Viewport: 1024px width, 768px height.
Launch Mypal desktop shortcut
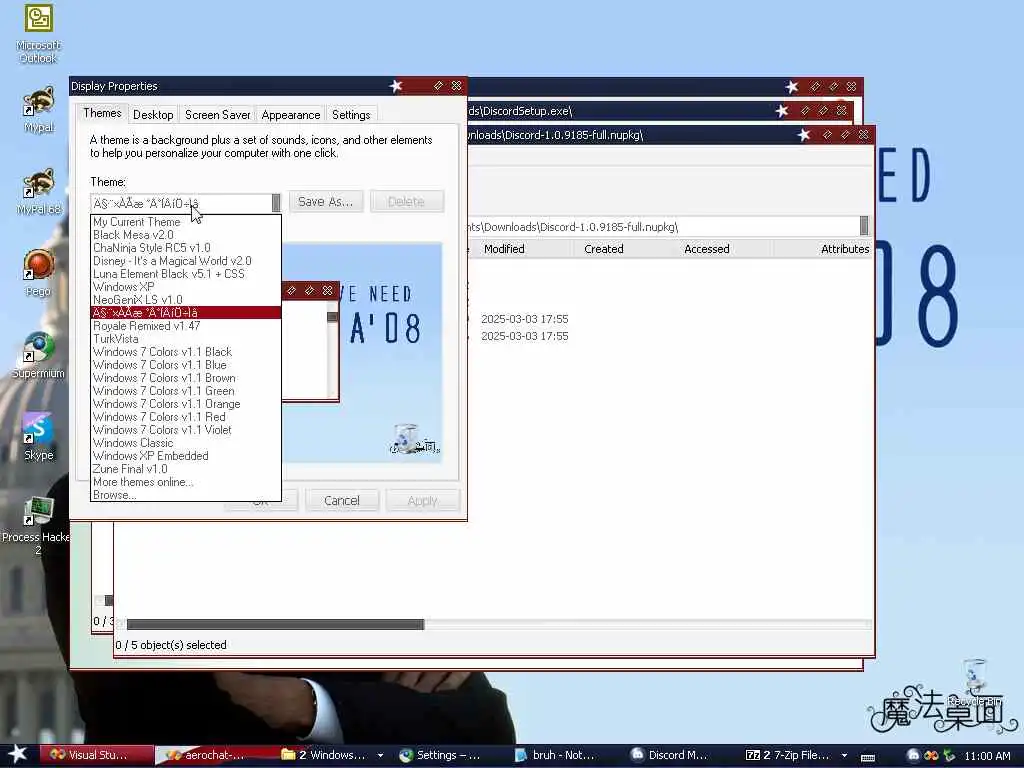(39, 109)
